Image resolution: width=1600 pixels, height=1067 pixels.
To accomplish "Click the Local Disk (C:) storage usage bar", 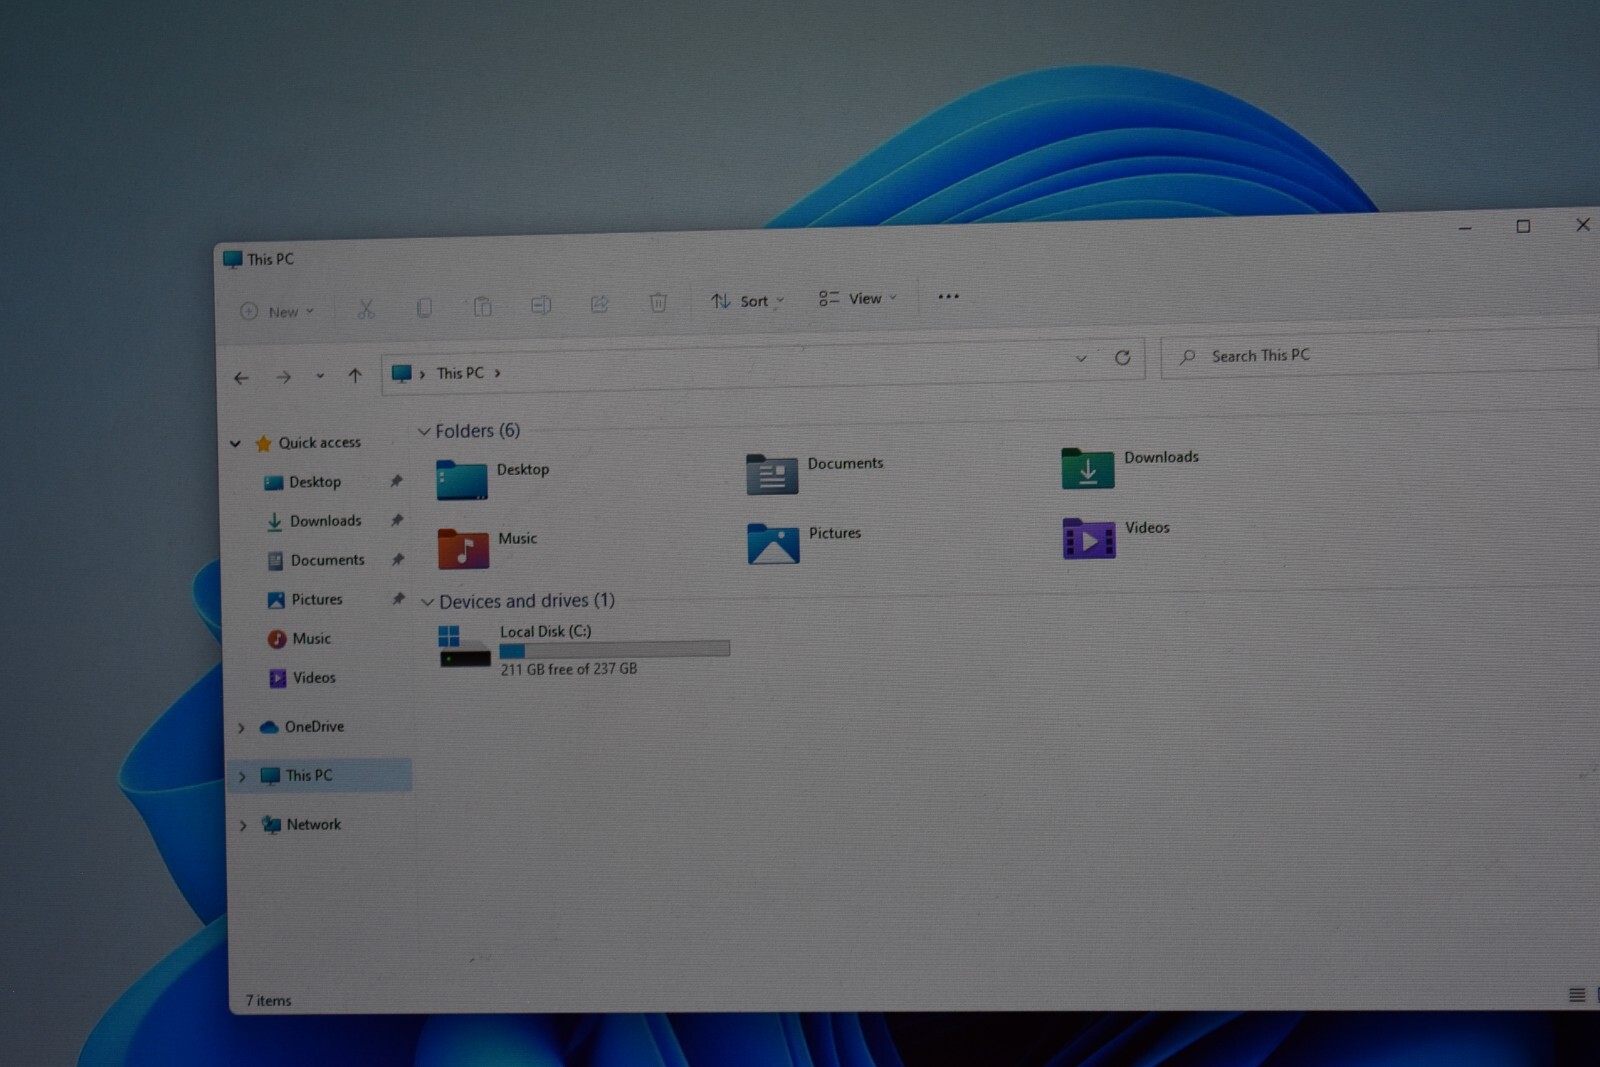I will (615, 649).
